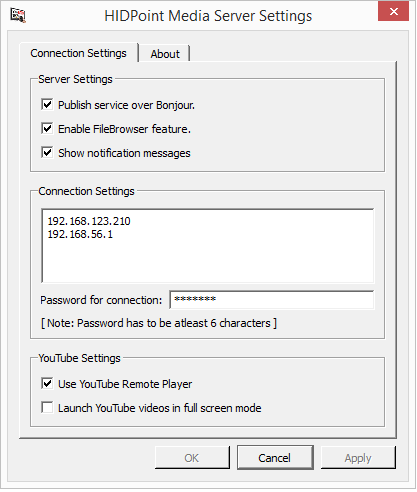
Task: Enable Launch YouTube videos in full screen mode
Action: coord(47,408)
